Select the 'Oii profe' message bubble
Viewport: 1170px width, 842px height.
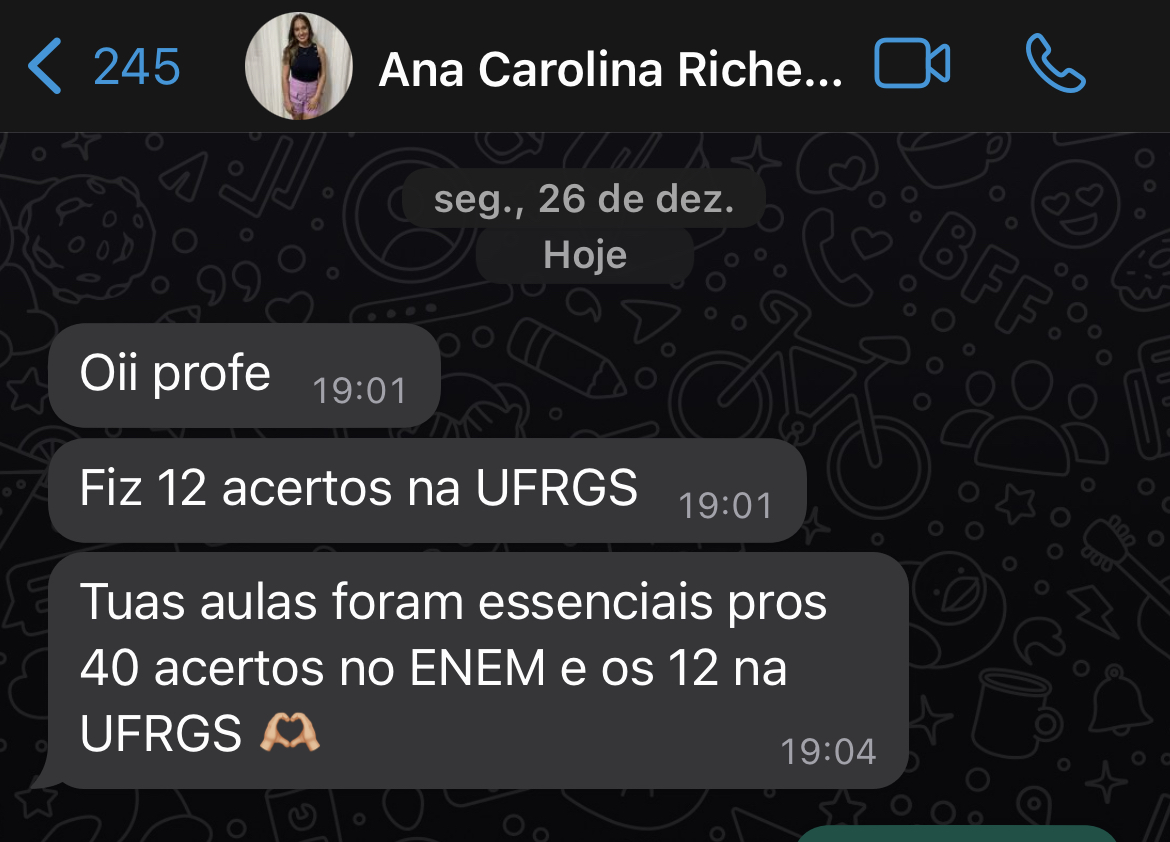245,375
